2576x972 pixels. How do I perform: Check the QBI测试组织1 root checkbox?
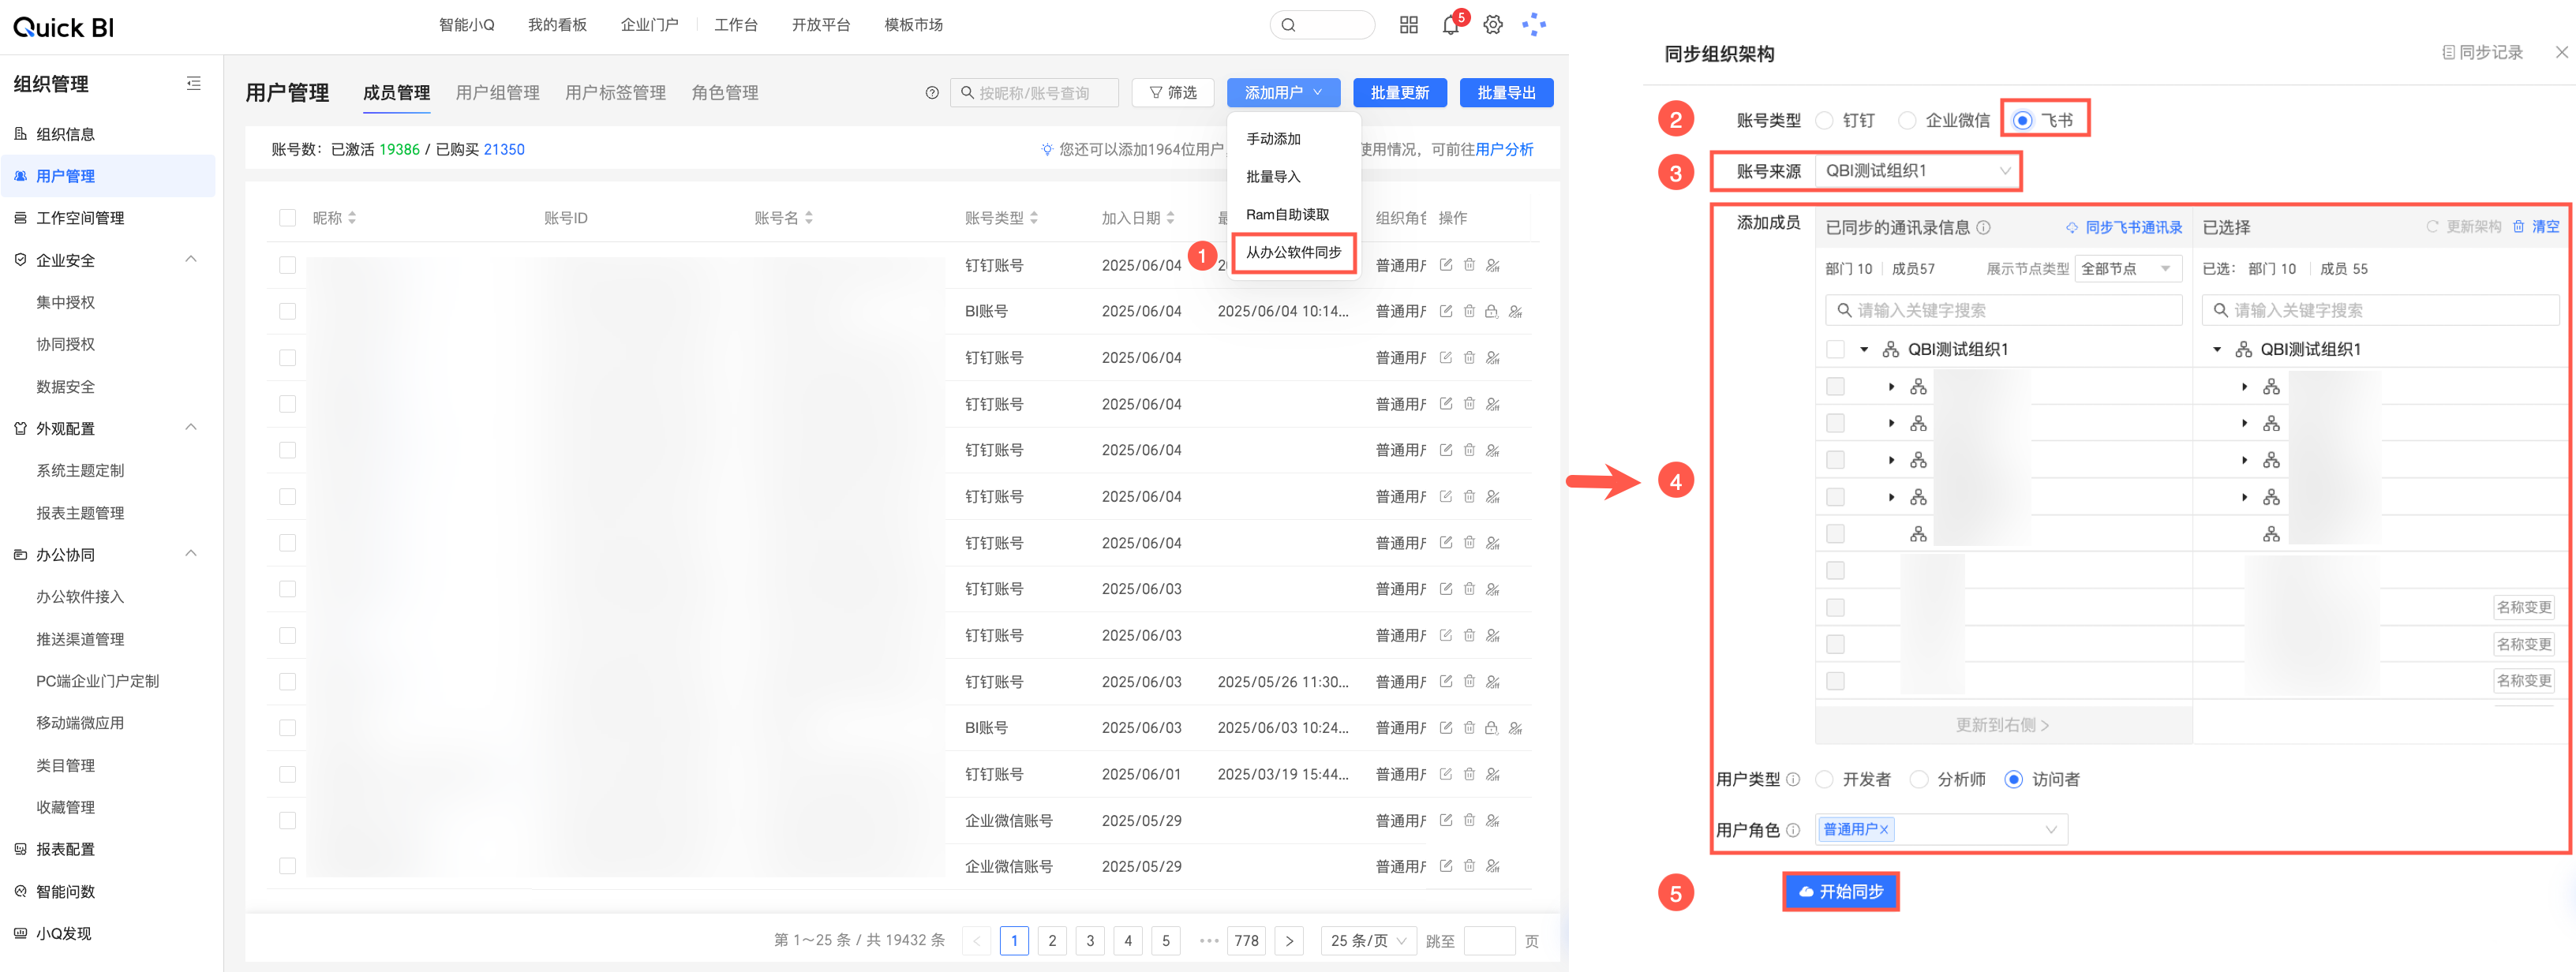click(x=1835, y=349)
